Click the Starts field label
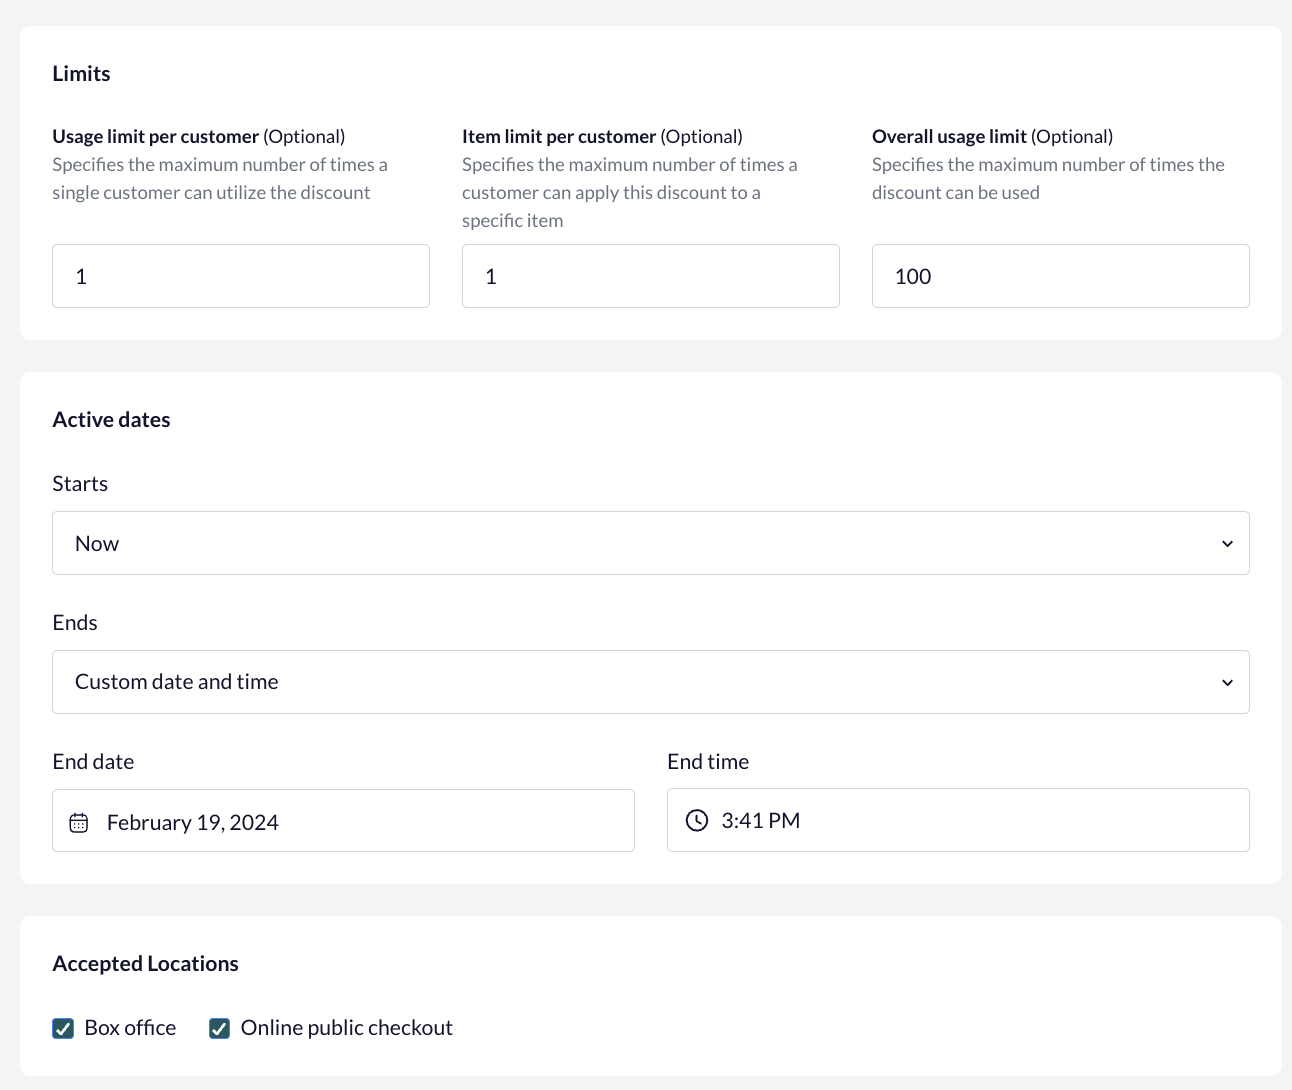The width and height of the screenshot is (1292, 1090). (x=80, y=484)
